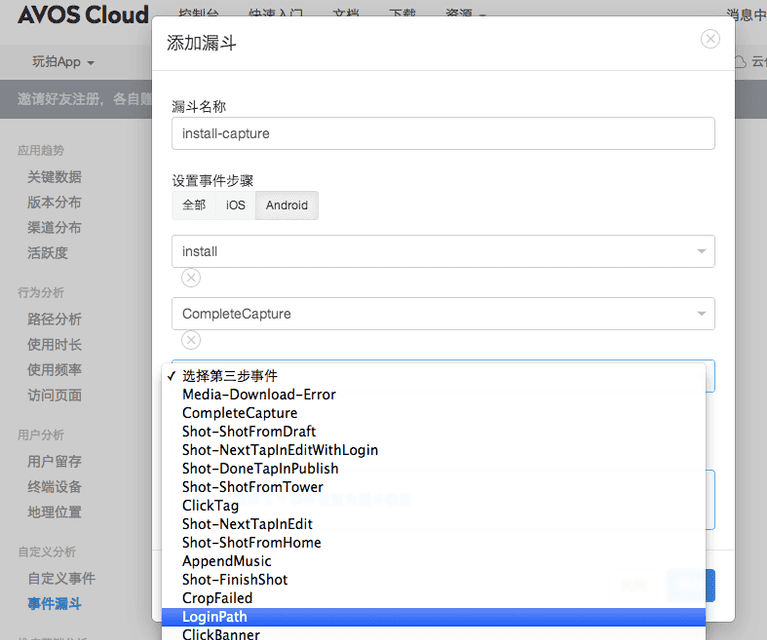Pick AppendMusic in the dropdown list
Image resolution: width=767 pixels, height=640 pixels.
point(226,561)
